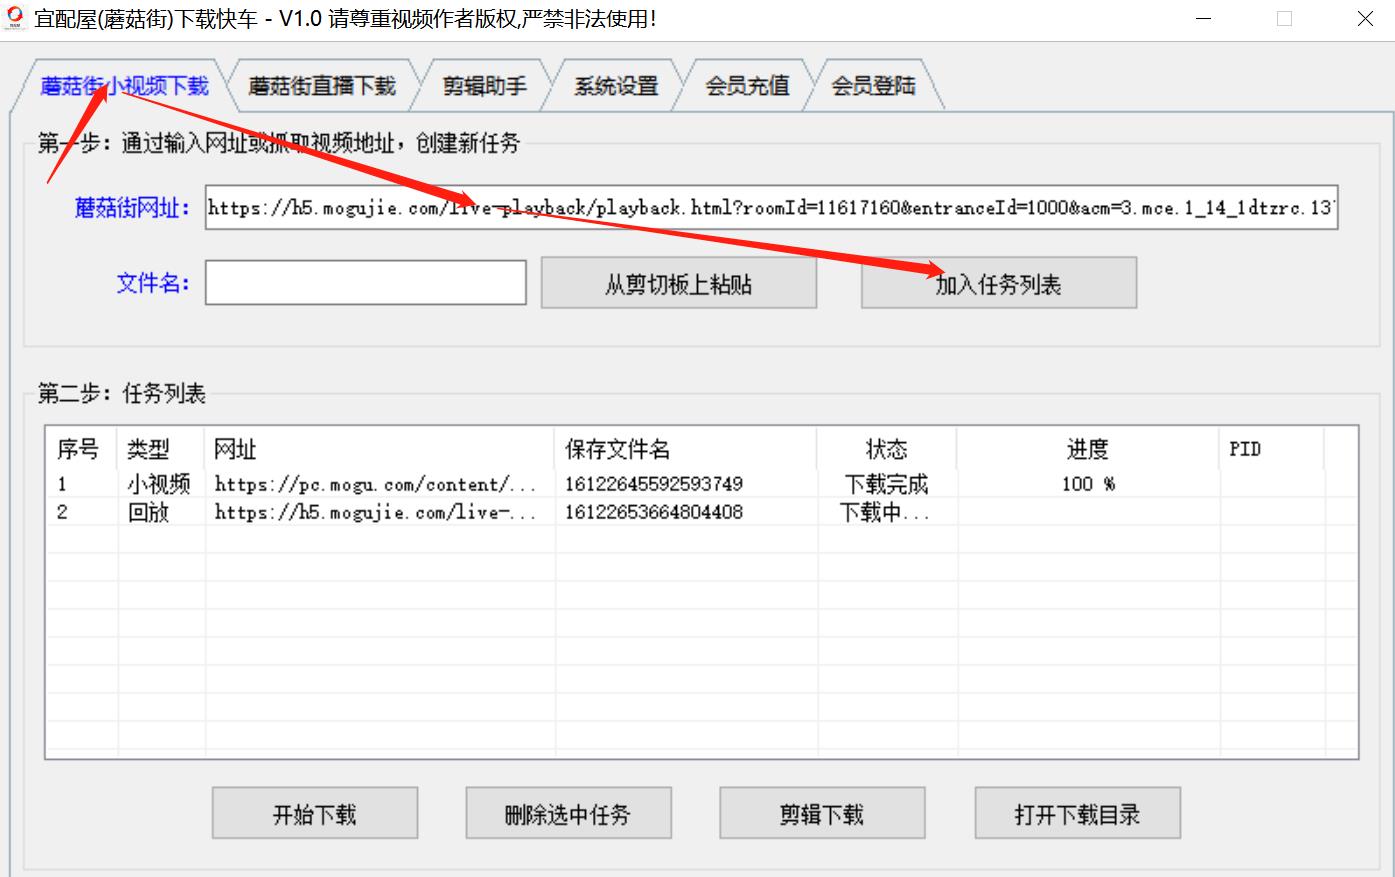Image resolution: width=1395 pixels, height=877 pixels.
Task: Click file name 16122653664804408
Action: [654, 512]
